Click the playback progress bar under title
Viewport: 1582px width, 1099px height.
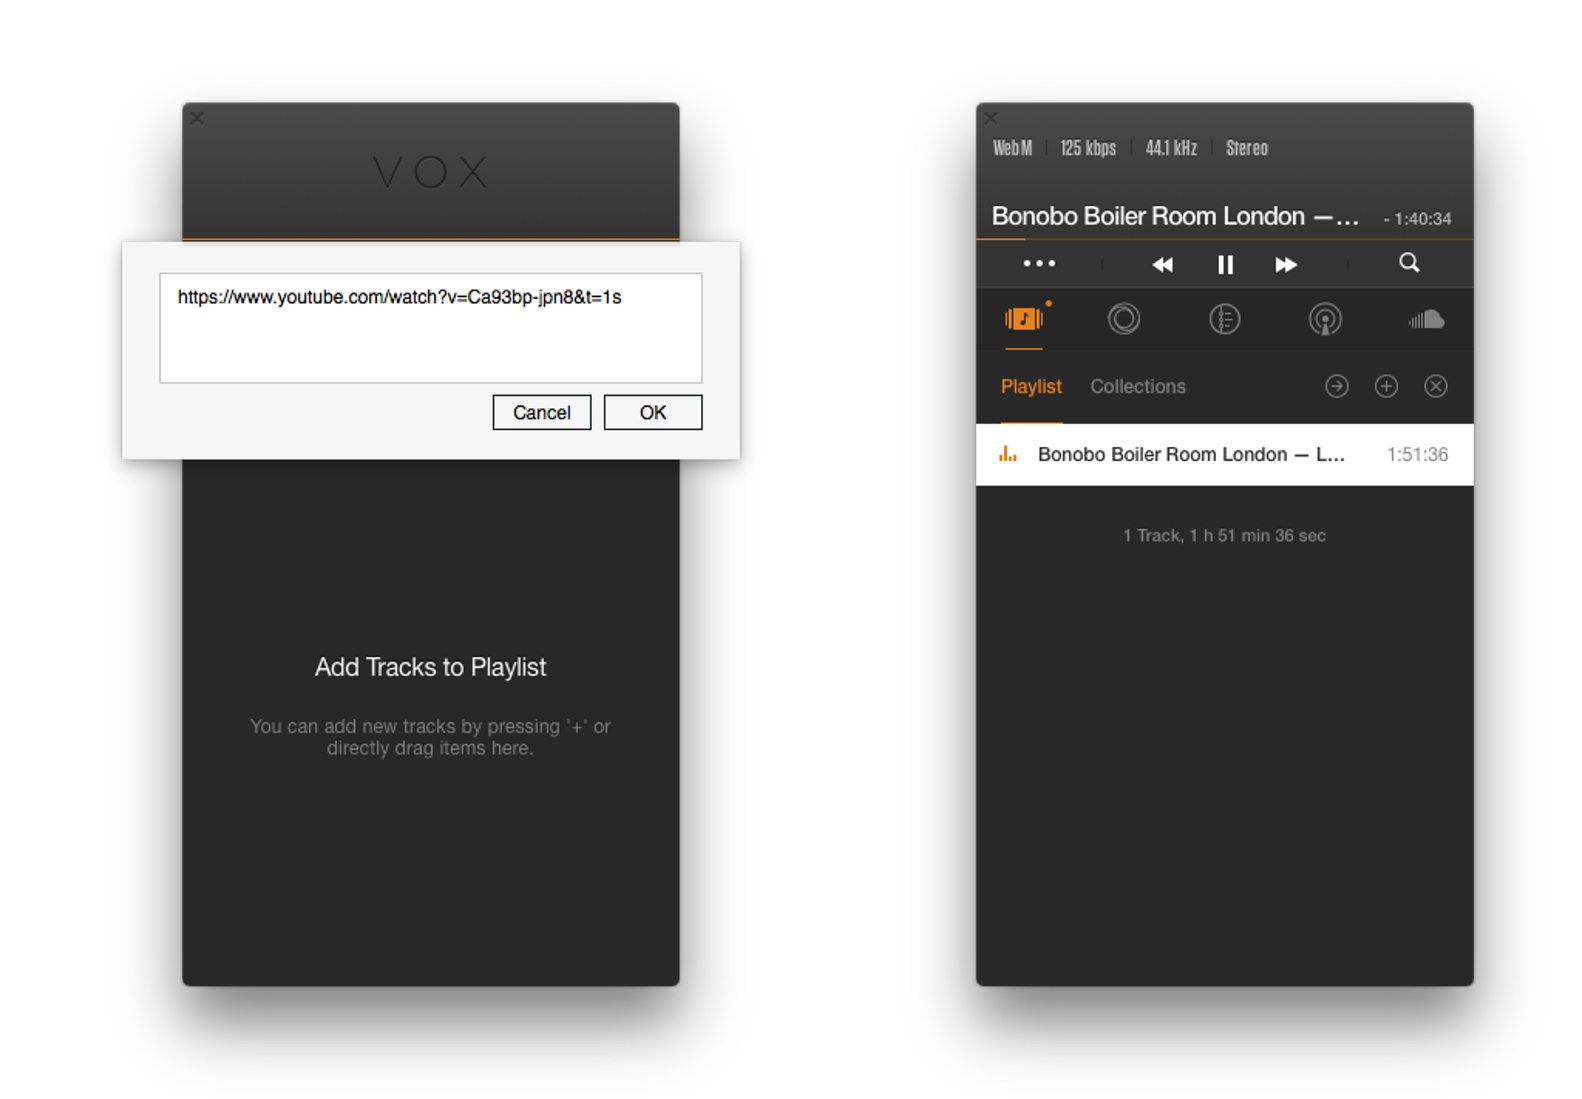click(1224, 239)
